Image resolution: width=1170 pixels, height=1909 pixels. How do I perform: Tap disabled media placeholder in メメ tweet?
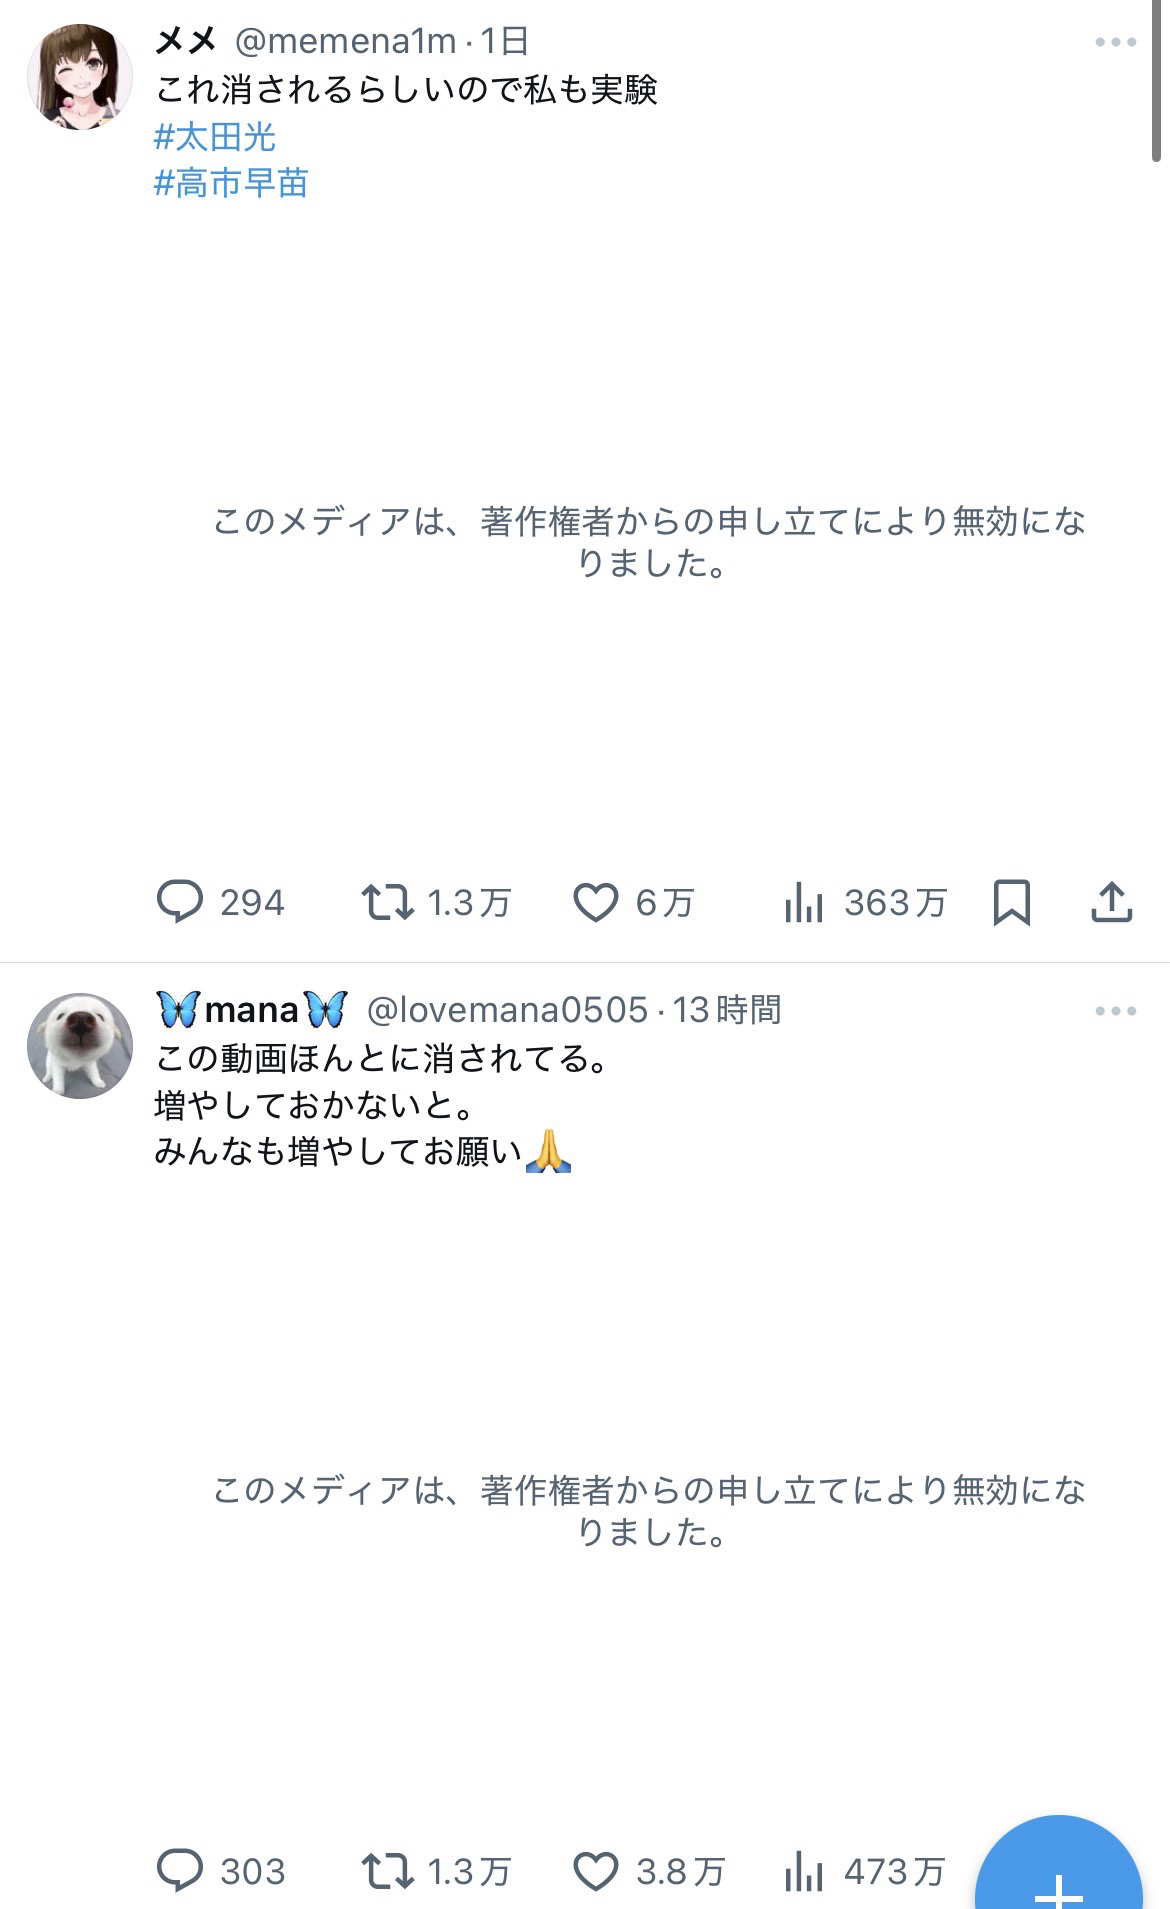coord(650,542)
